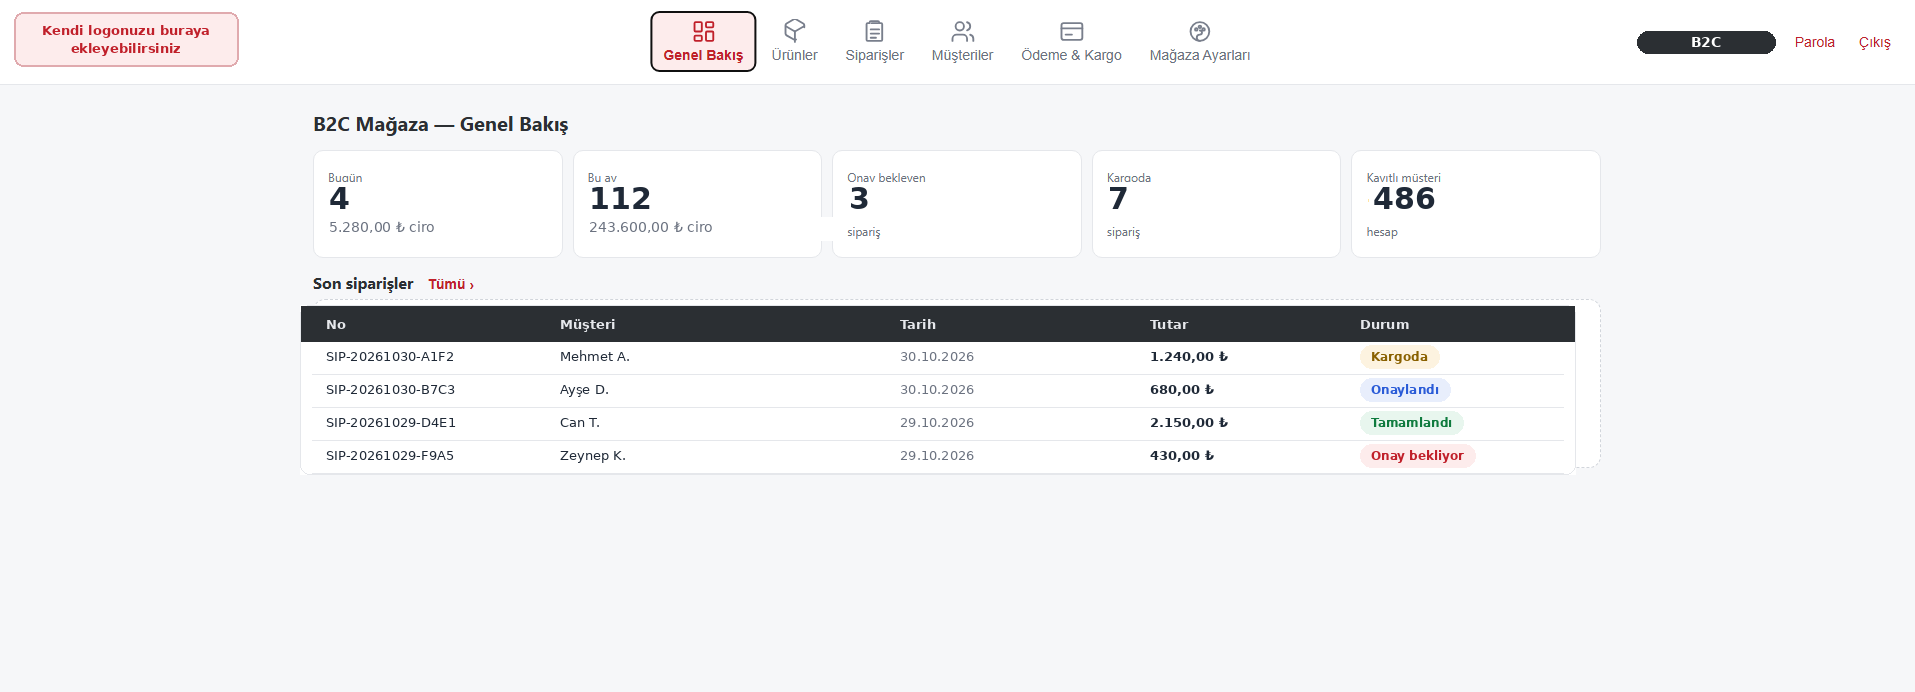Open the Onay bekleyen summary card

(x=957, y=204)
